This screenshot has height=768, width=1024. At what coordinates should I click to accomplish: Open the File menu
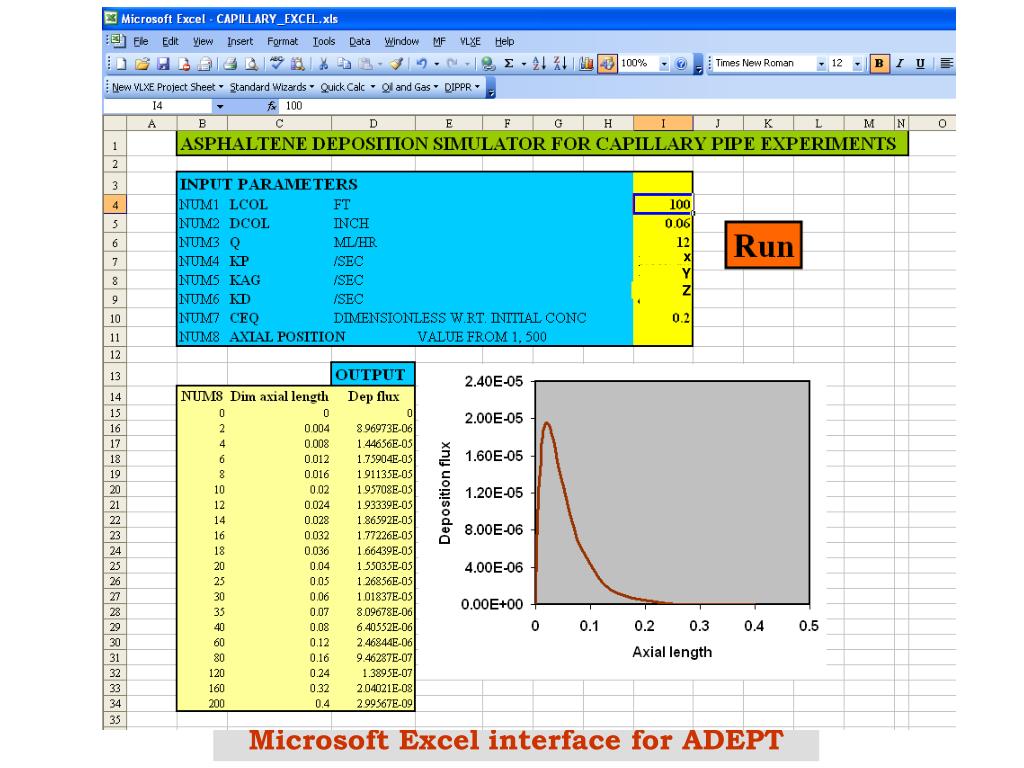click(140, 41)
